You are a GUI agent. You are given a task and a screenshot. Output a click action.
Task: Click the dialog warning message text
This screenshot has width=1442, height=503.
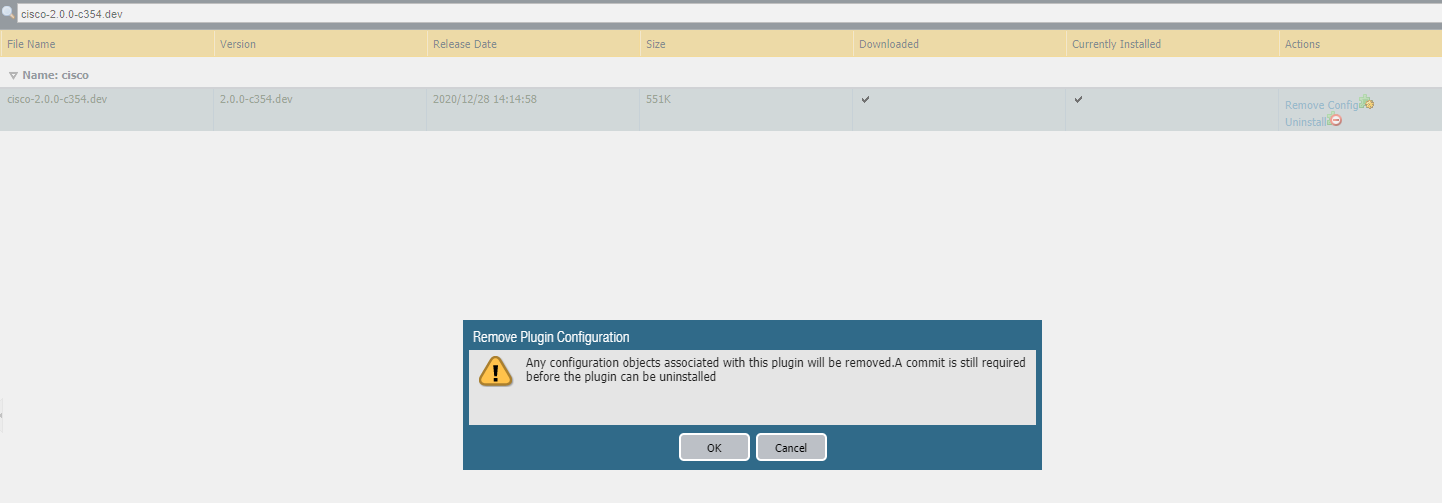[776, 370]
